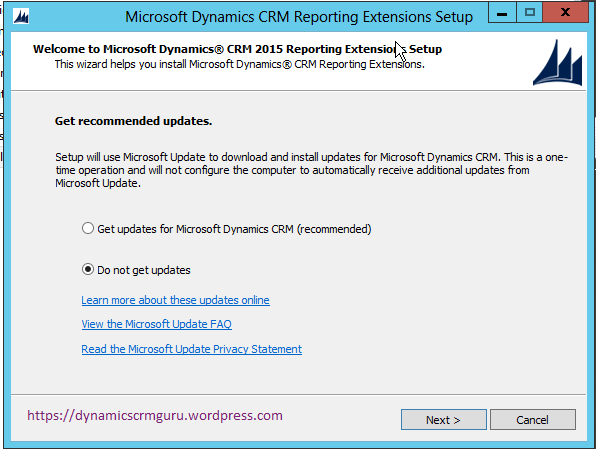Click the Cancel button
This screenshot has height=449, width=596.
coord(533,420)
